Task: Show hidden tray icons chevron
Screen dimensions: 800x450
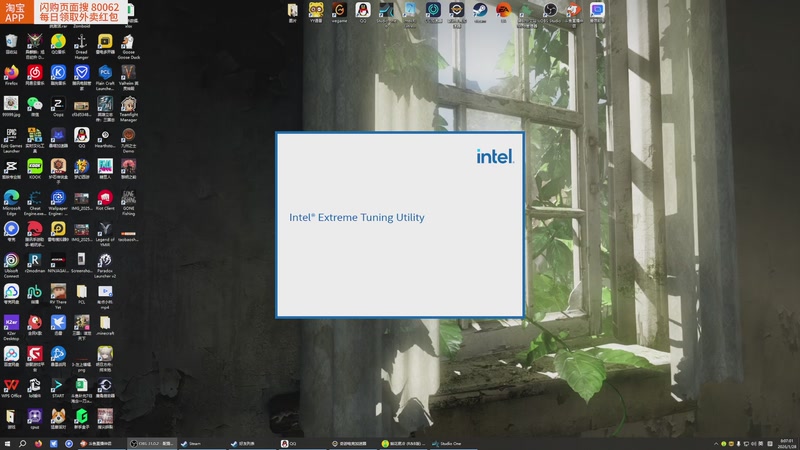Action: (x=716, y=444)
